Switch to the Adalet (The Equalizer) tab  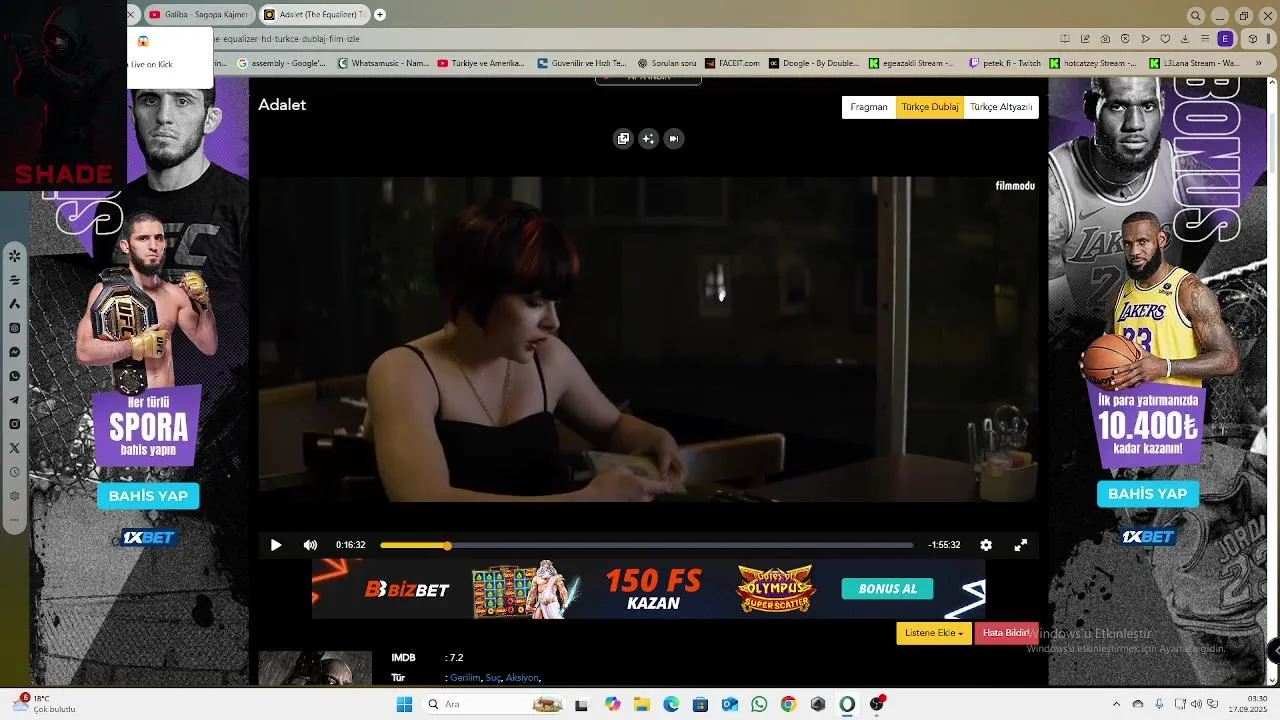[315, 15]
